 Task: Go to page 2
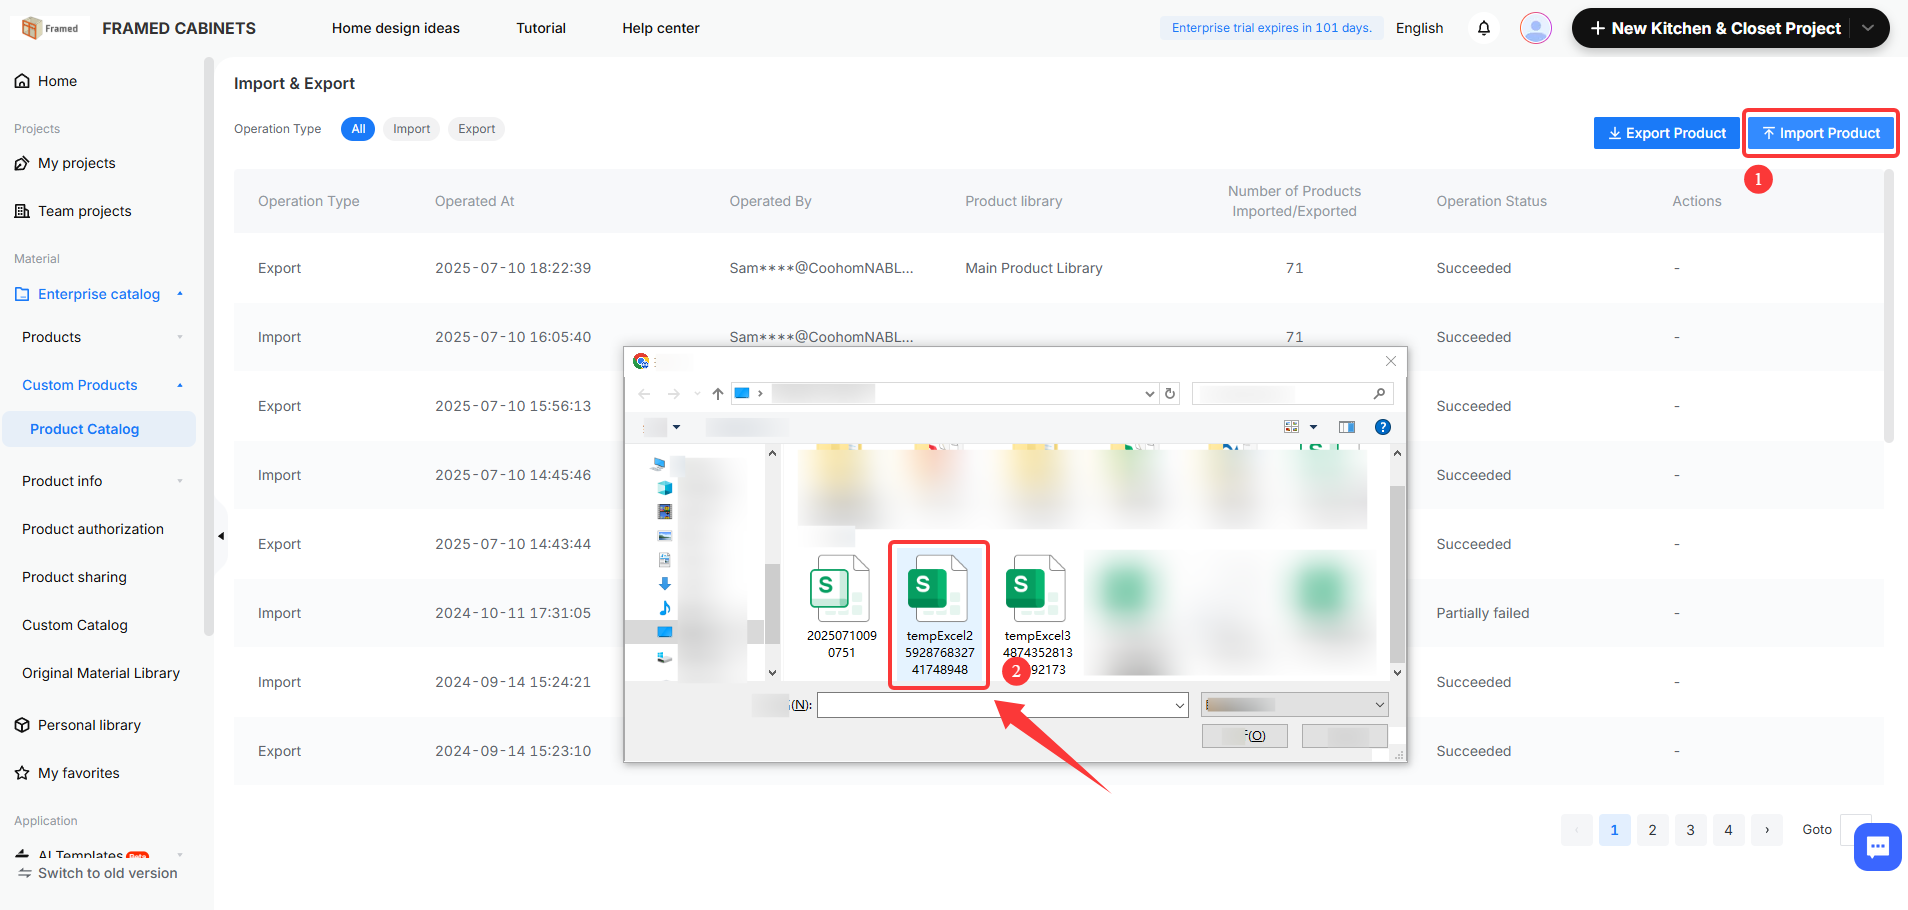pos(1652,830)
